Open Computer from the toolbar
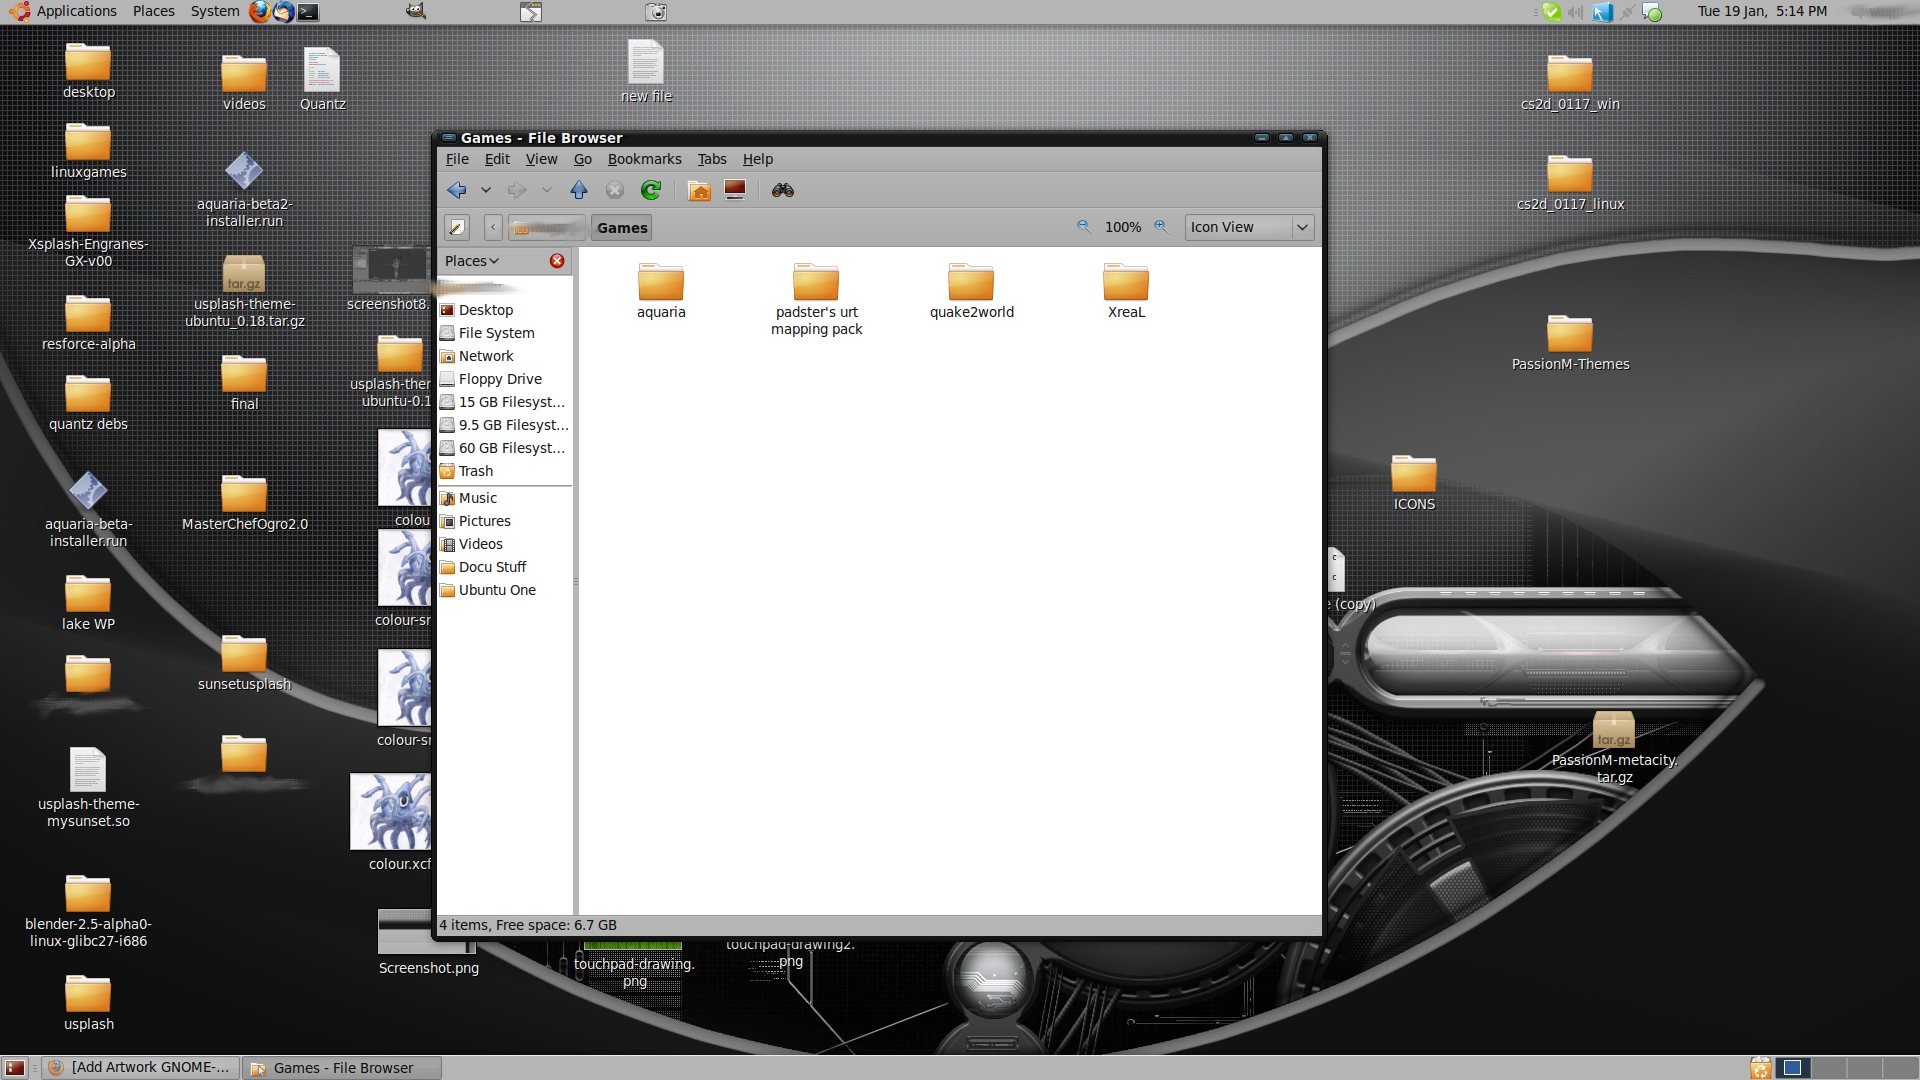This screenshot has height=1080, width=1920. pos(735,190)
